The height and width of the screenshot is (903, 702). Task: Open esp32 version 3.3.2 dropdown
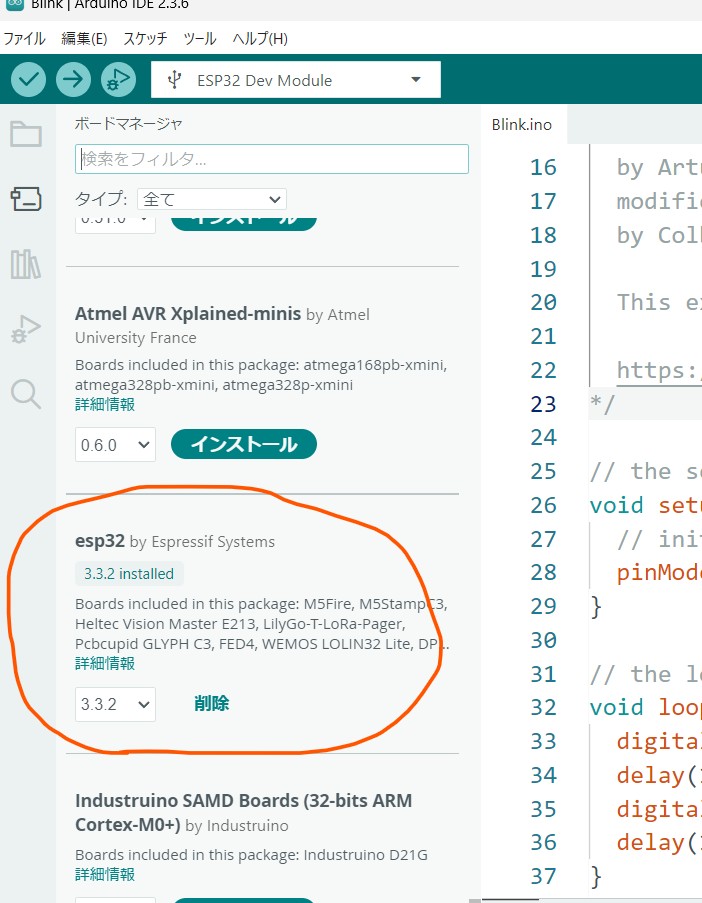pos(115,704)
